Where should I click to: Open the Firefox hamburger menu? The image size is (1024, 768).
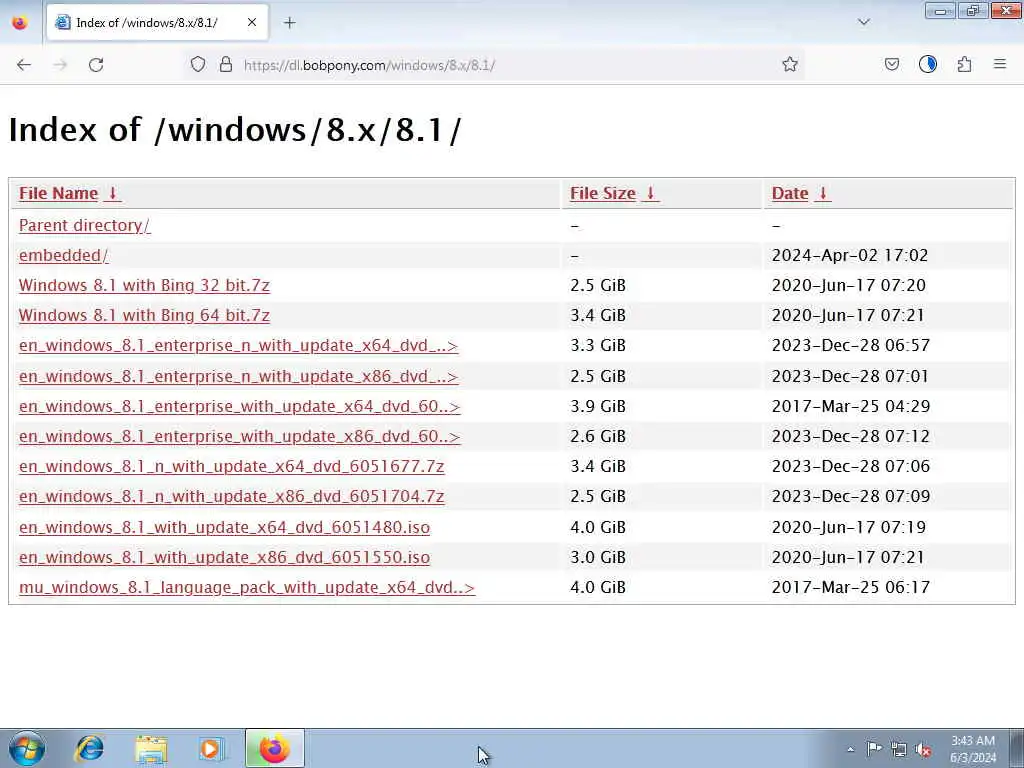pyautogui.click(x=1000, y=64)
